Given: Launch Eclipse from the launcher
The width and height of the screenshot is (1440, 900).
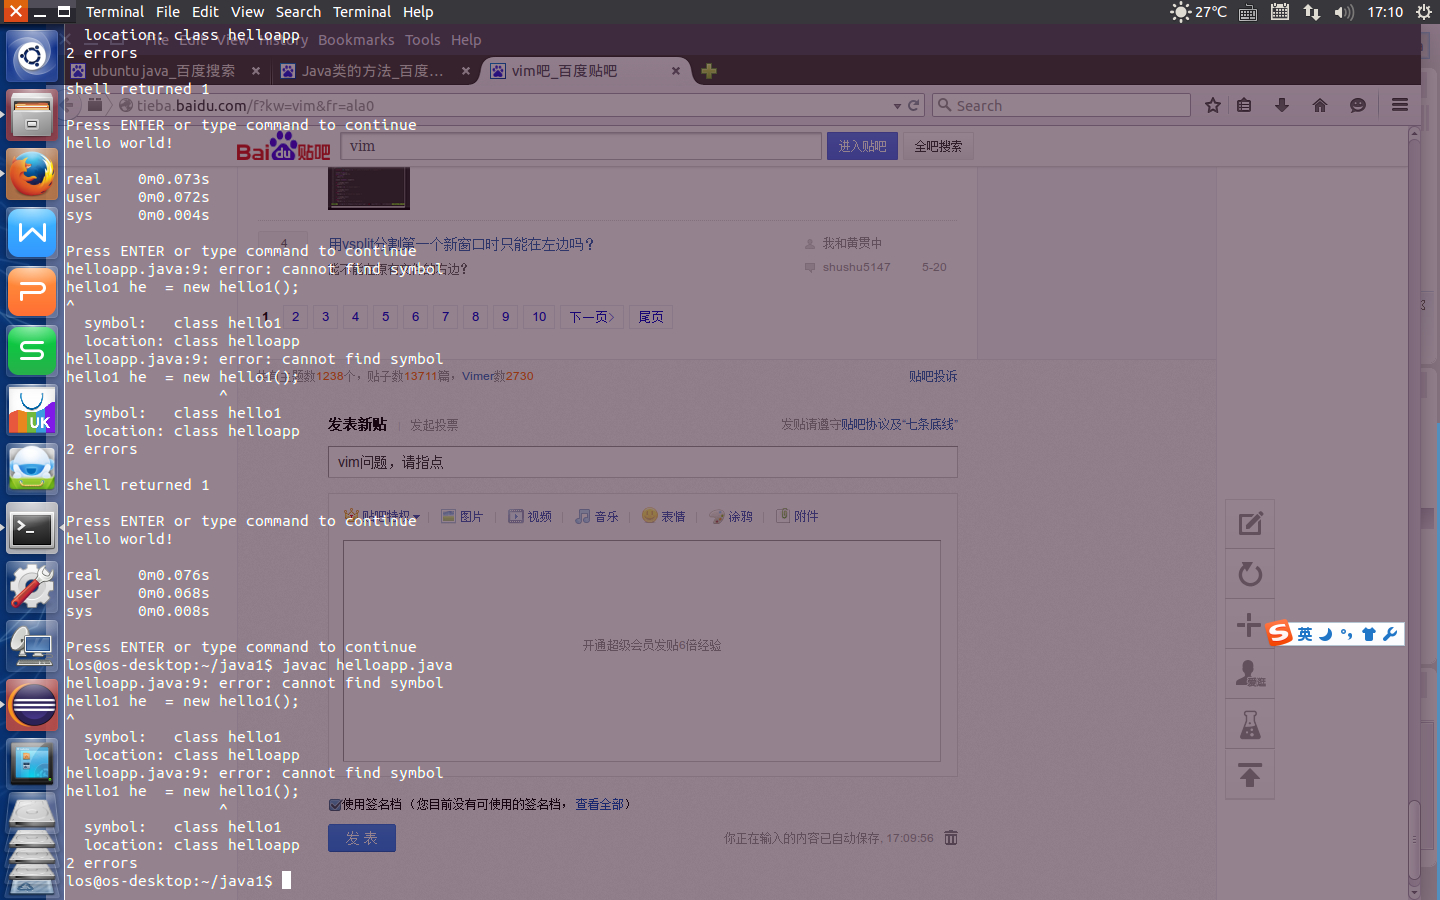Looking at the screenshot, I should (x=32, y=706).
